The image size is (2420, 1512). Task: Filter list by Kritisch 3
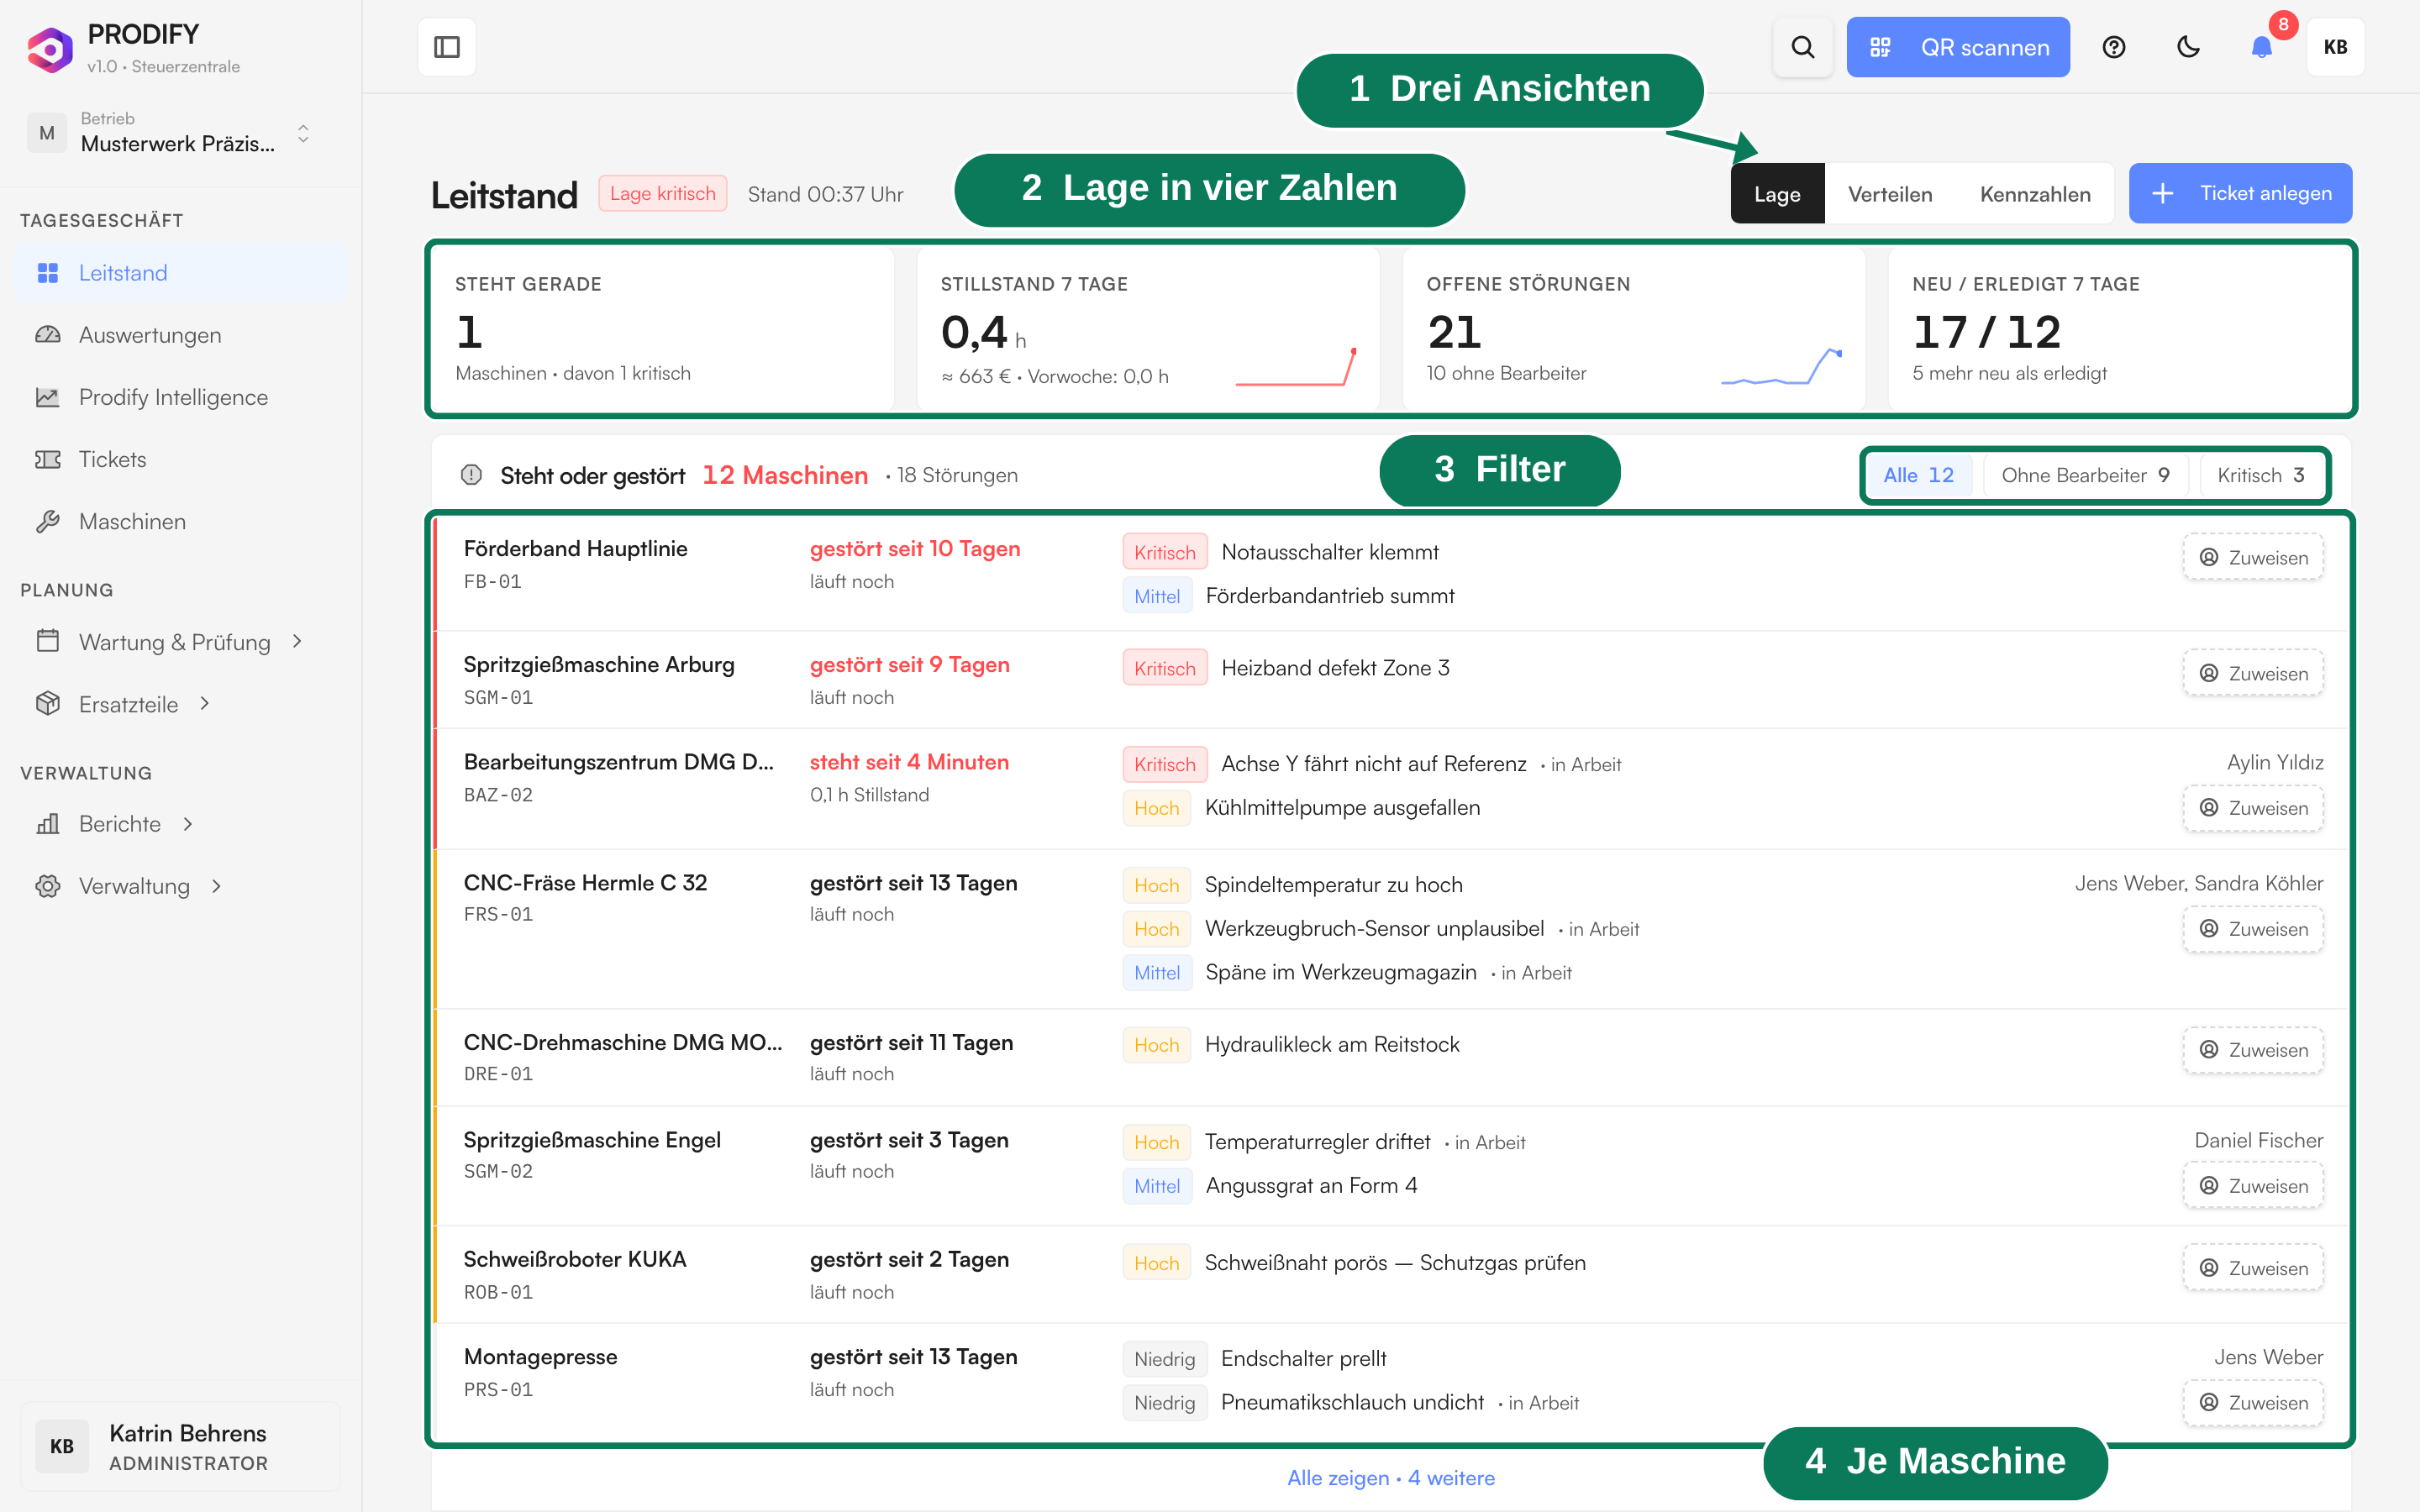click(x=2260, y=475)
